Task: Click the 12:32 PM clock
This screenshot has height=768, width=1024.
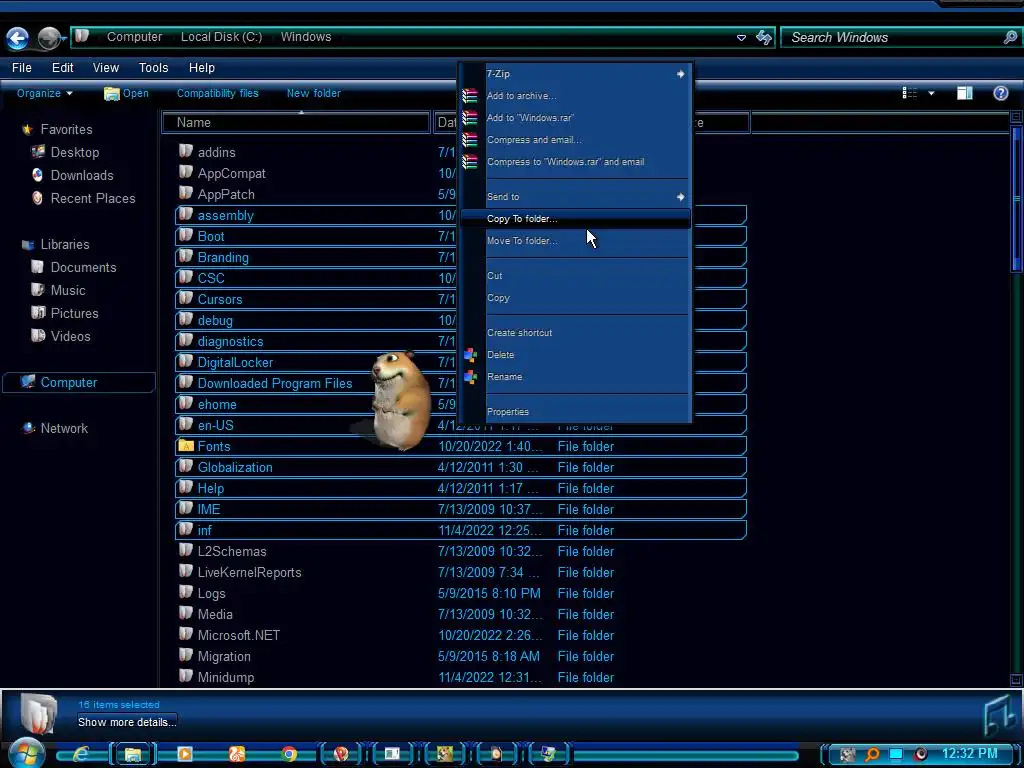Action: pyautogui.click(x=969, y=754)
